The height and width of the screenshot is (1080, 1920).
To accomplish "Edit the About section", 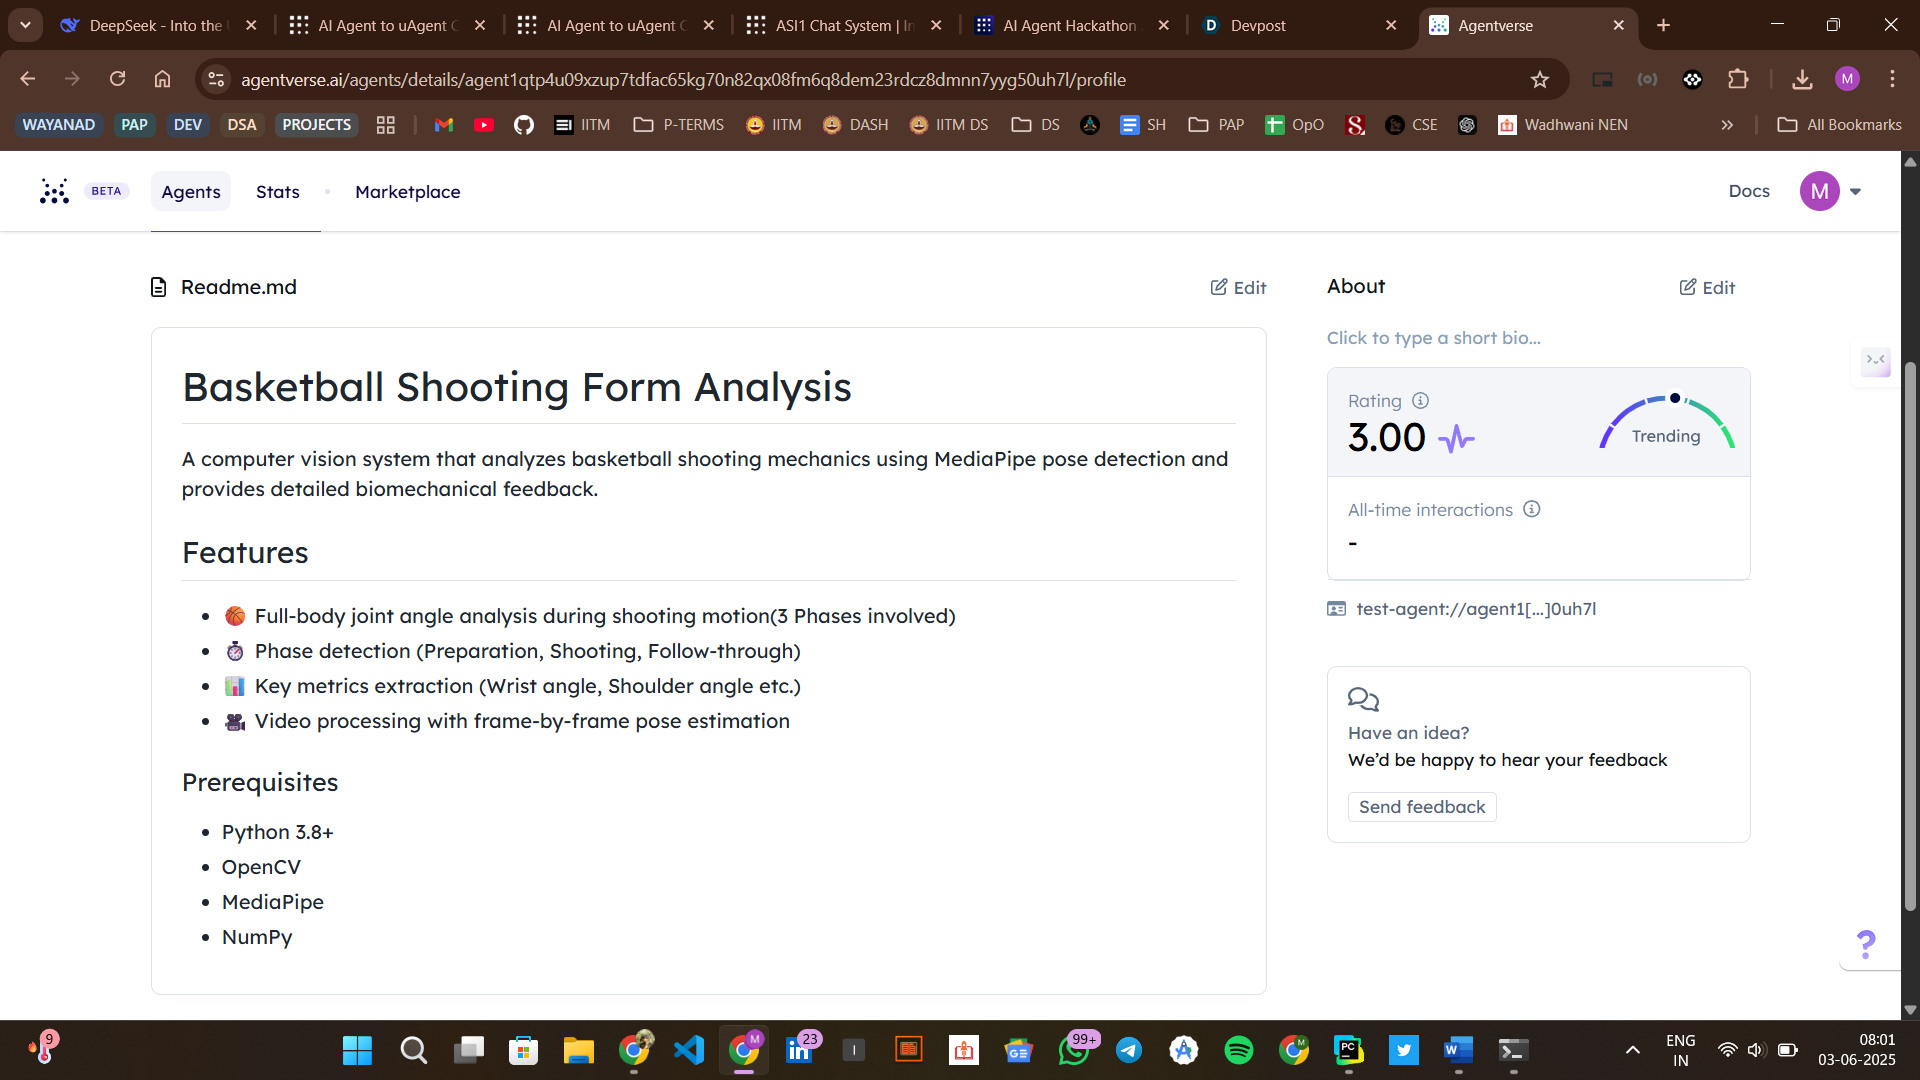I will pos(1706,288).
